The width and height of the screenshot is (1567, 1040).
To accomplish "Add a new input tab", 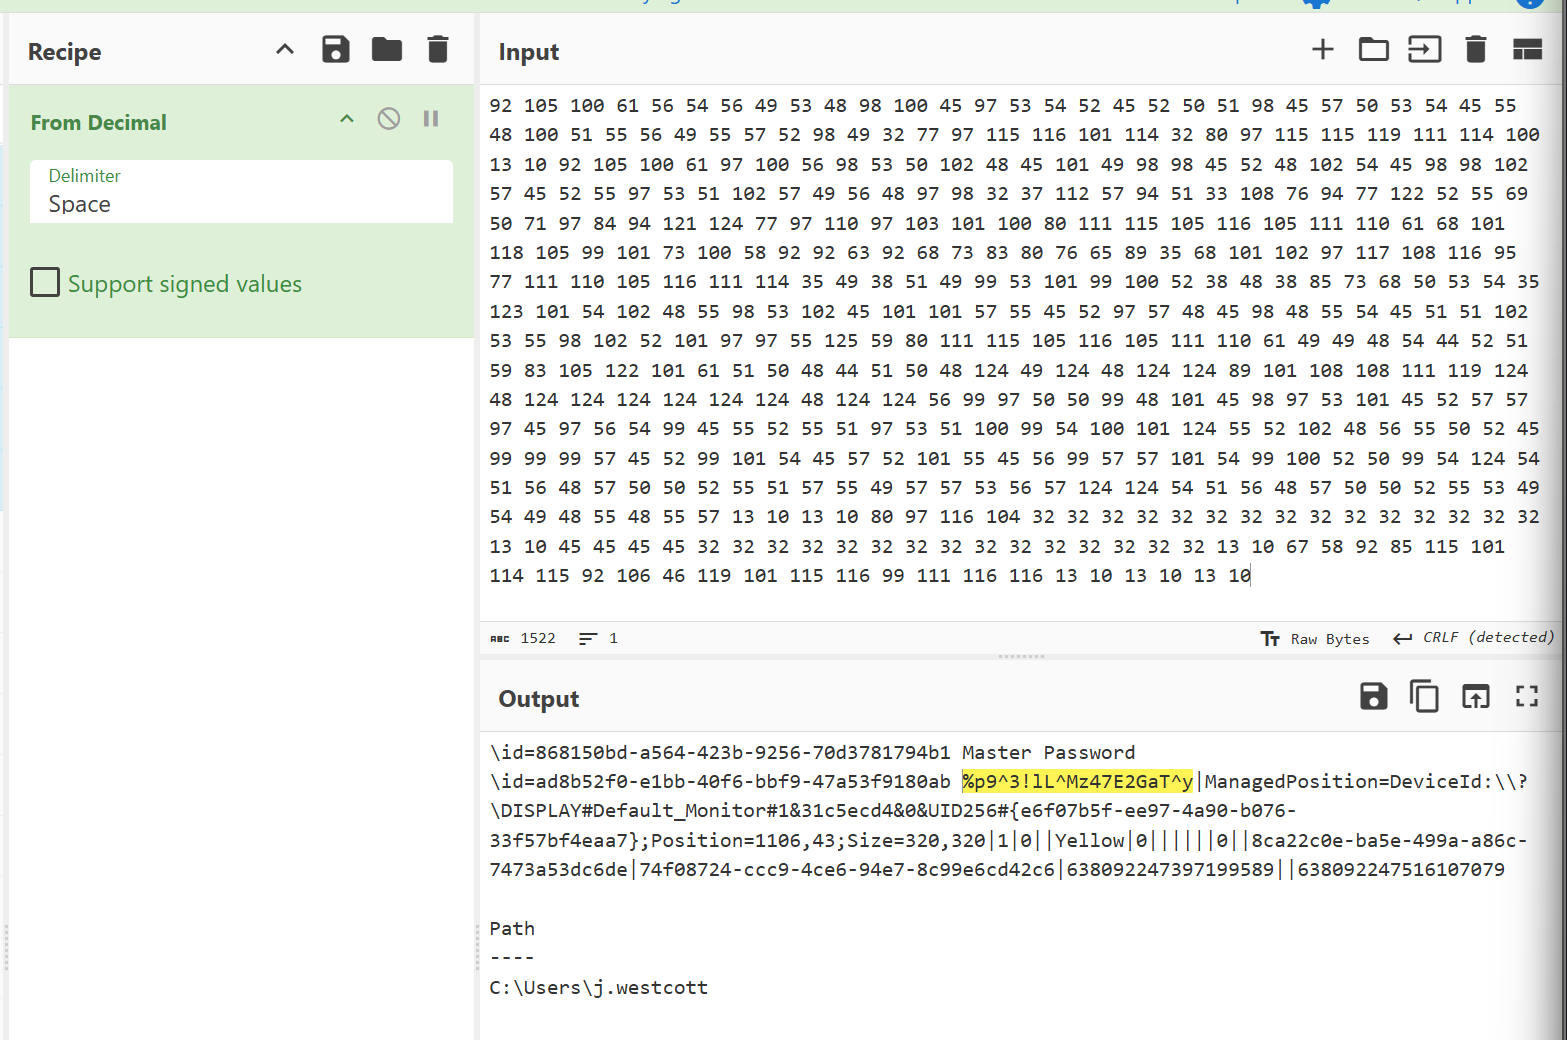I will [x=1323, y=49].
